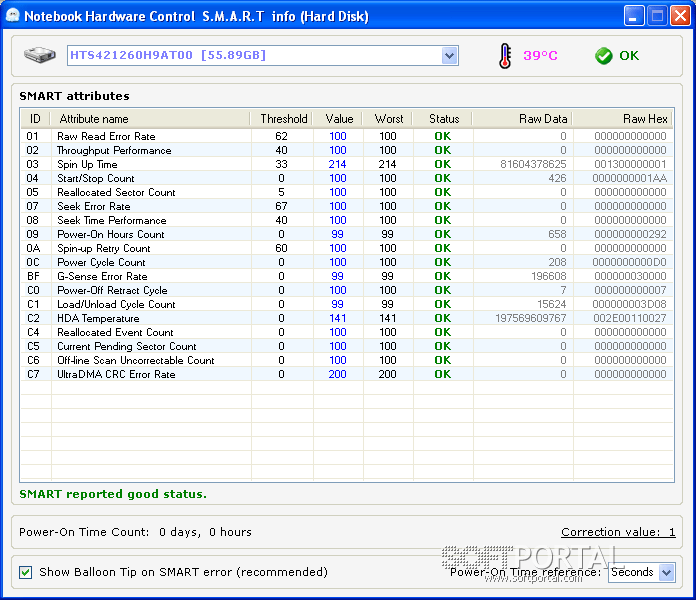Sort by Status column header
The height and width of the screenshot is (600, 696).
click(x=443, y=119)
